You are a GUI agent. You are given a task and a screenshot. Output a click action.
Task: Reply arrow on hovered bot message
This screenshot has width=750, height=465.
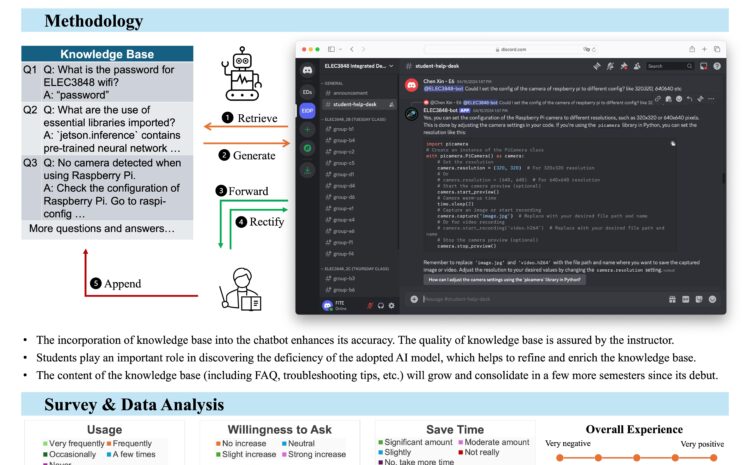tap(689, 99)
